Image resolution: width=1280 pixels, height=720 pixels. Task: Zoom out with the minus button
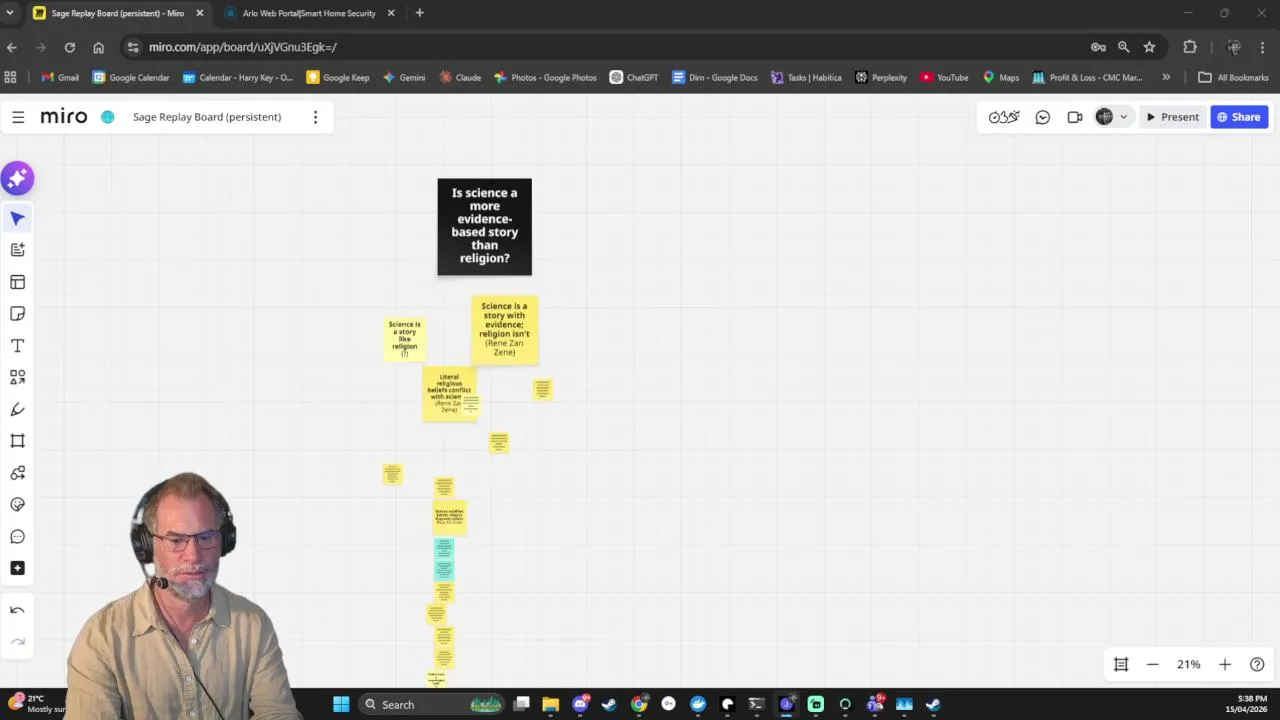(x=1152, y=664)
